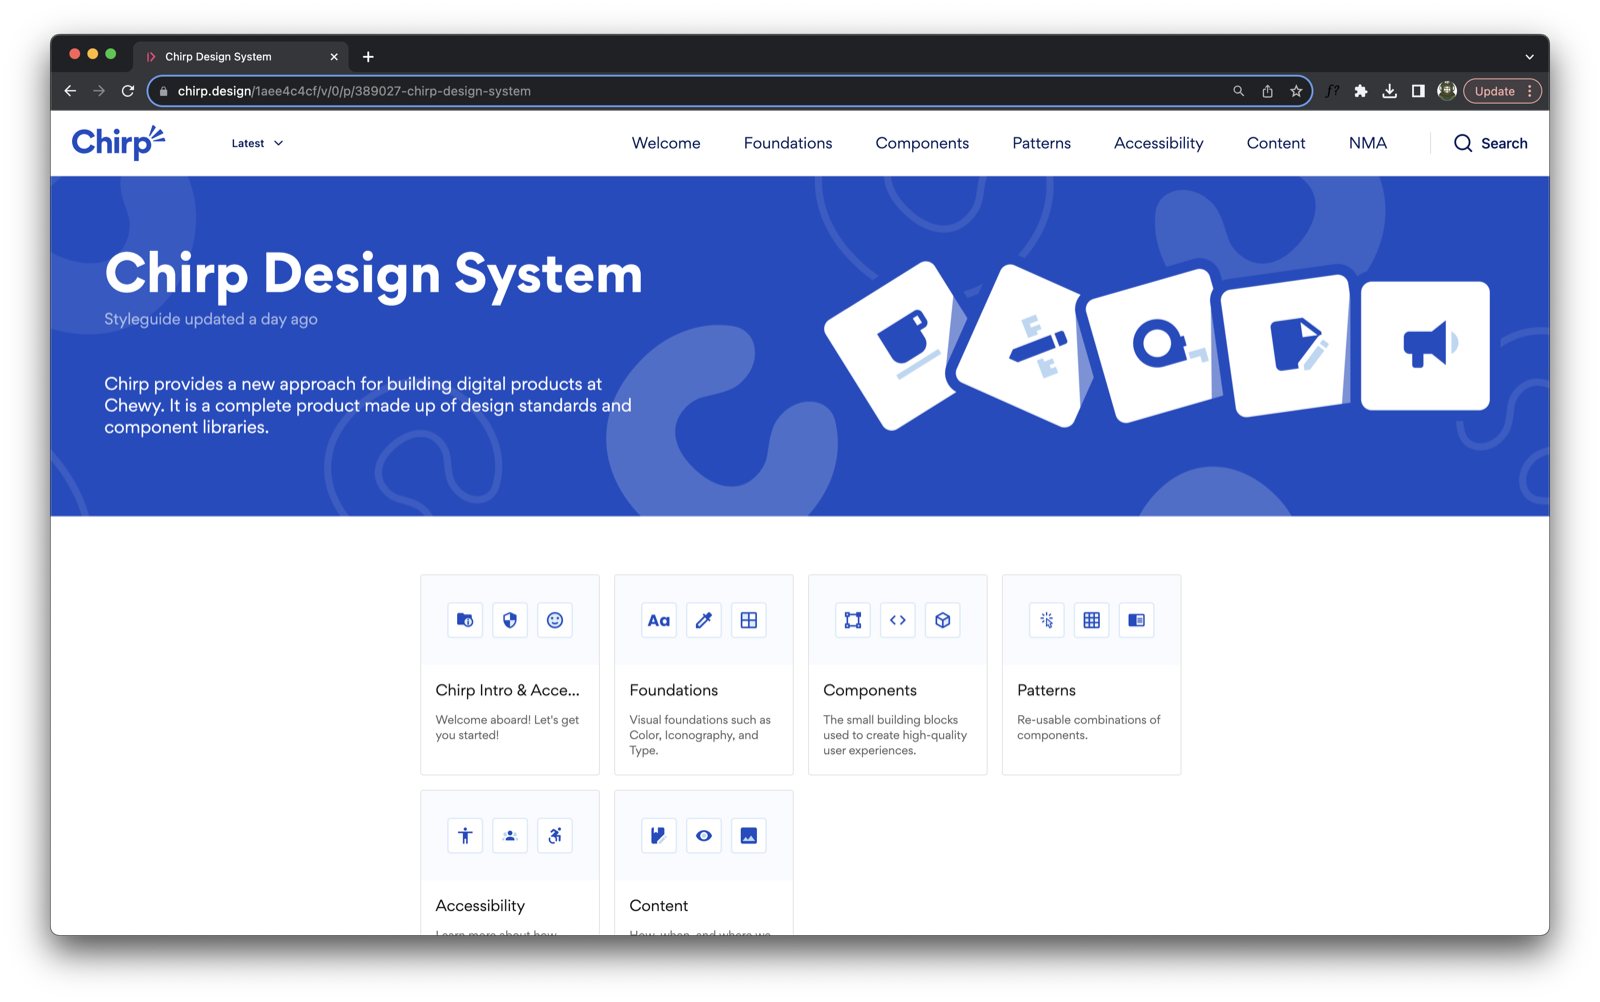Click the sidebar layout icon in Patterns card
1600x1002 pixels.
tap(1137, 620)
